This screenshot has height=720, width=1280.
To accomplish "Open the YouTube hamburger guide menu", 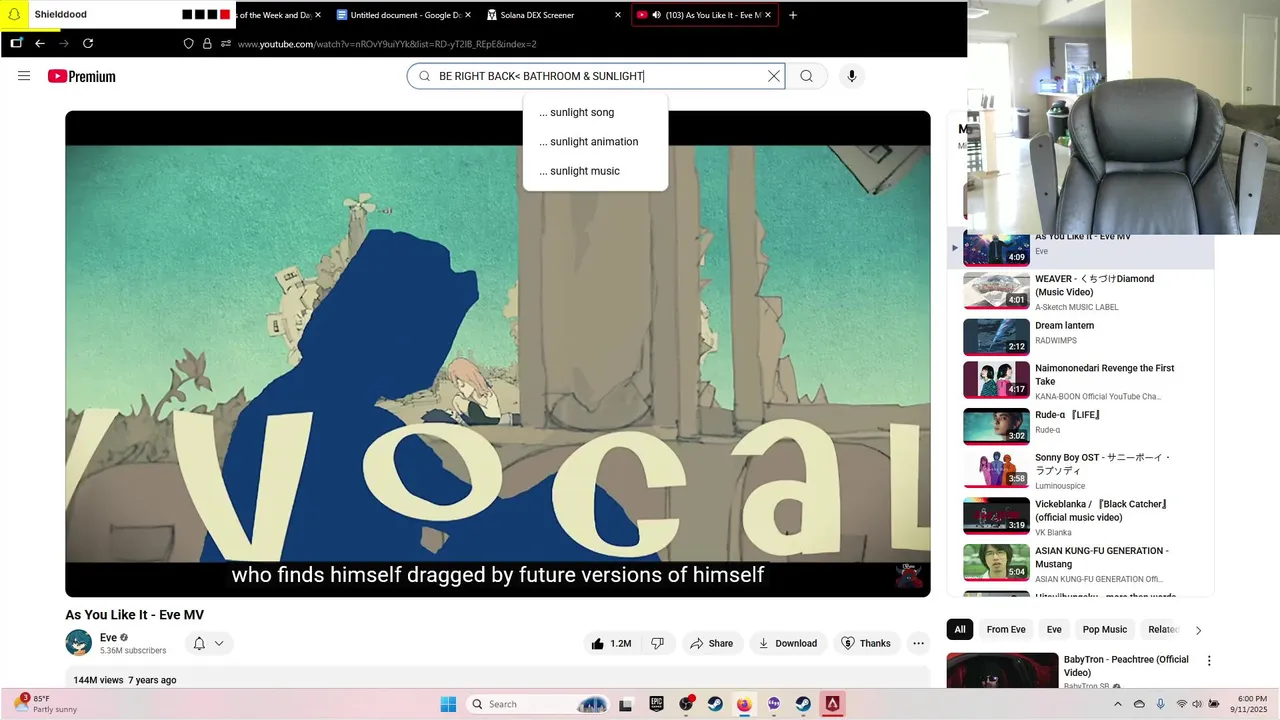I will 24,76.
